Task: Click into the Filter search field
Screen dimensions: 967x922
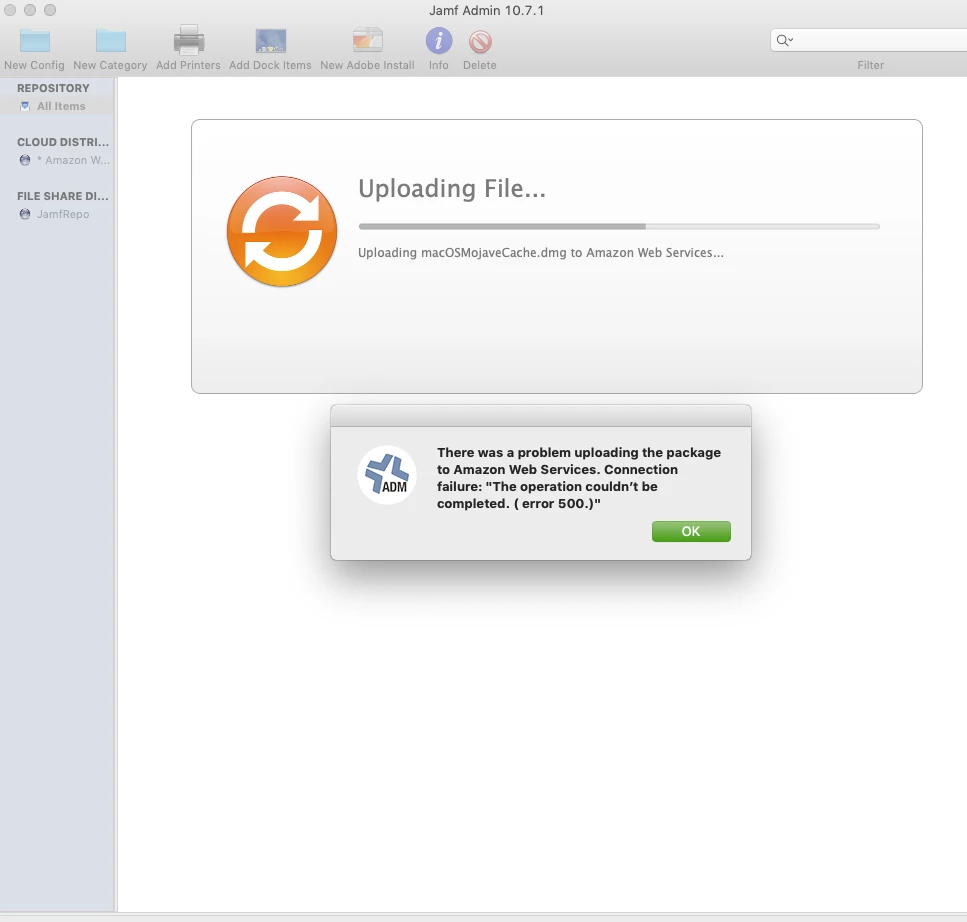Action: [x=868, y=41]
